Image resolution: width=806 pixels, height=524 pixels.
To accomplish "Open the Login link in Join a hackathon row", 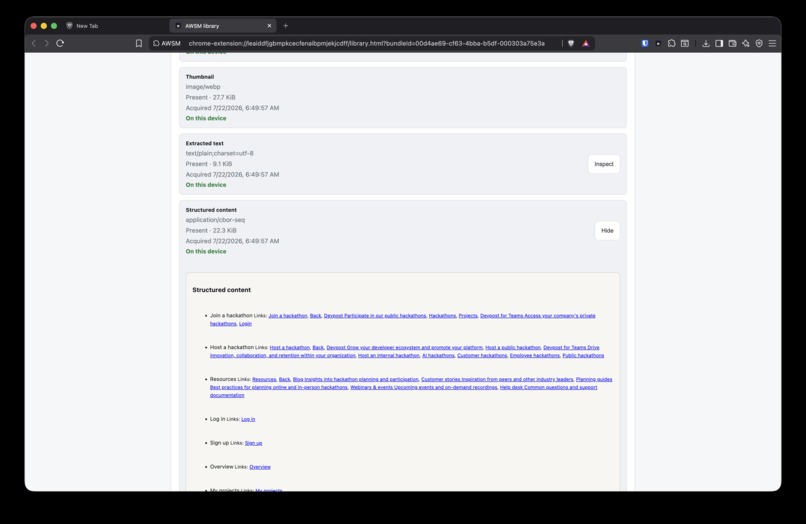I will pos(245,323).
